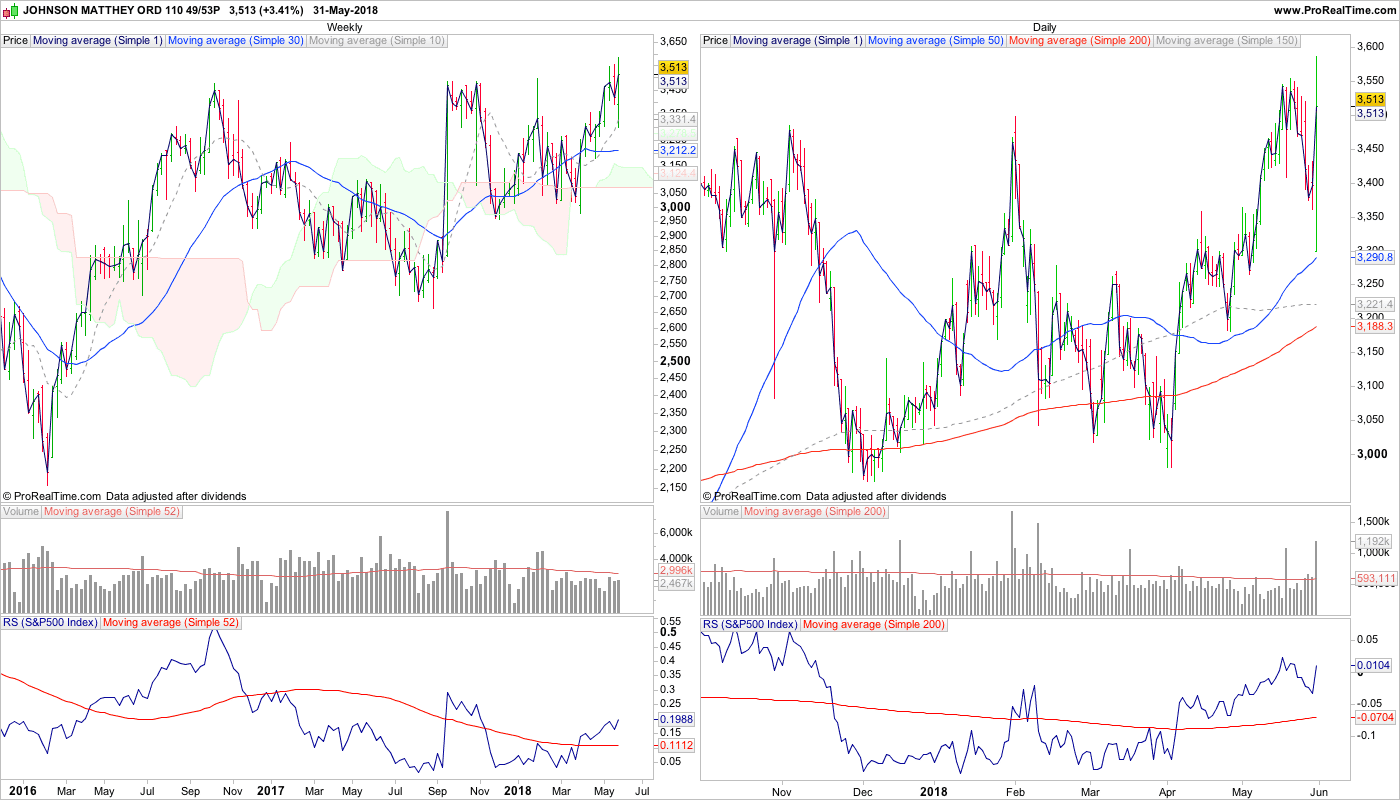Click the yellow 3,513 price tag on Weekly chart
1400x800 pixels.
coord(673,68)
